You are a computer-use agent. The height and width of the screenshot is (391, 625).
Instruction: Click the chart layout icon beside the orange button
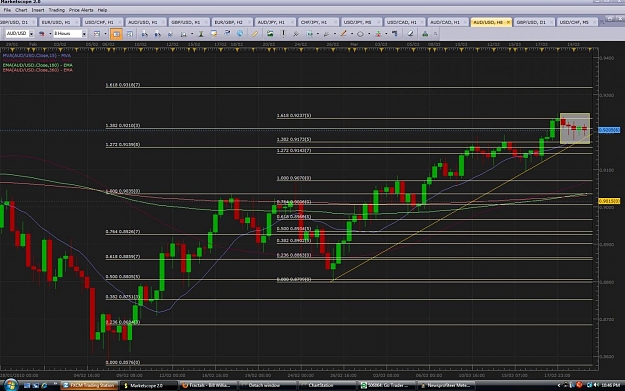coord(130,34)
